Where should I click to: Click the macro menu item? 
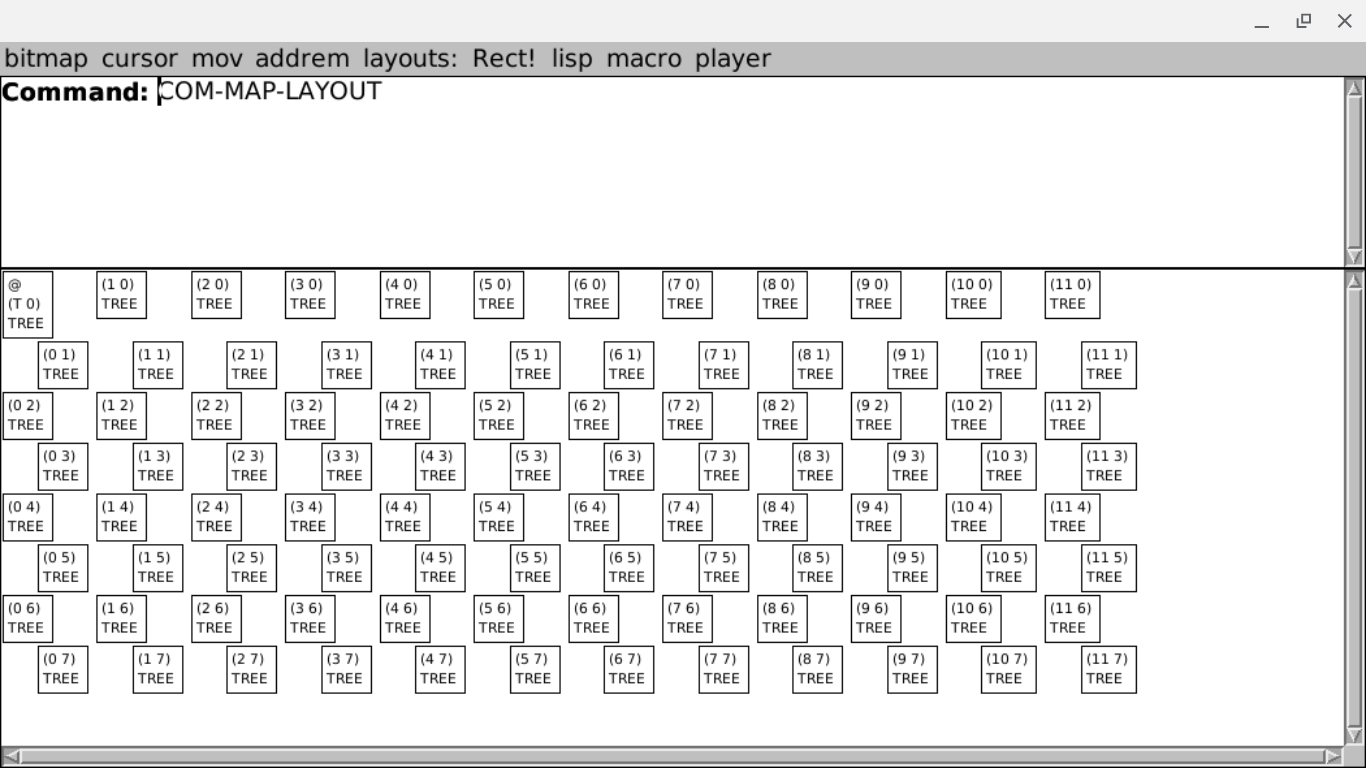coord(643,59)
